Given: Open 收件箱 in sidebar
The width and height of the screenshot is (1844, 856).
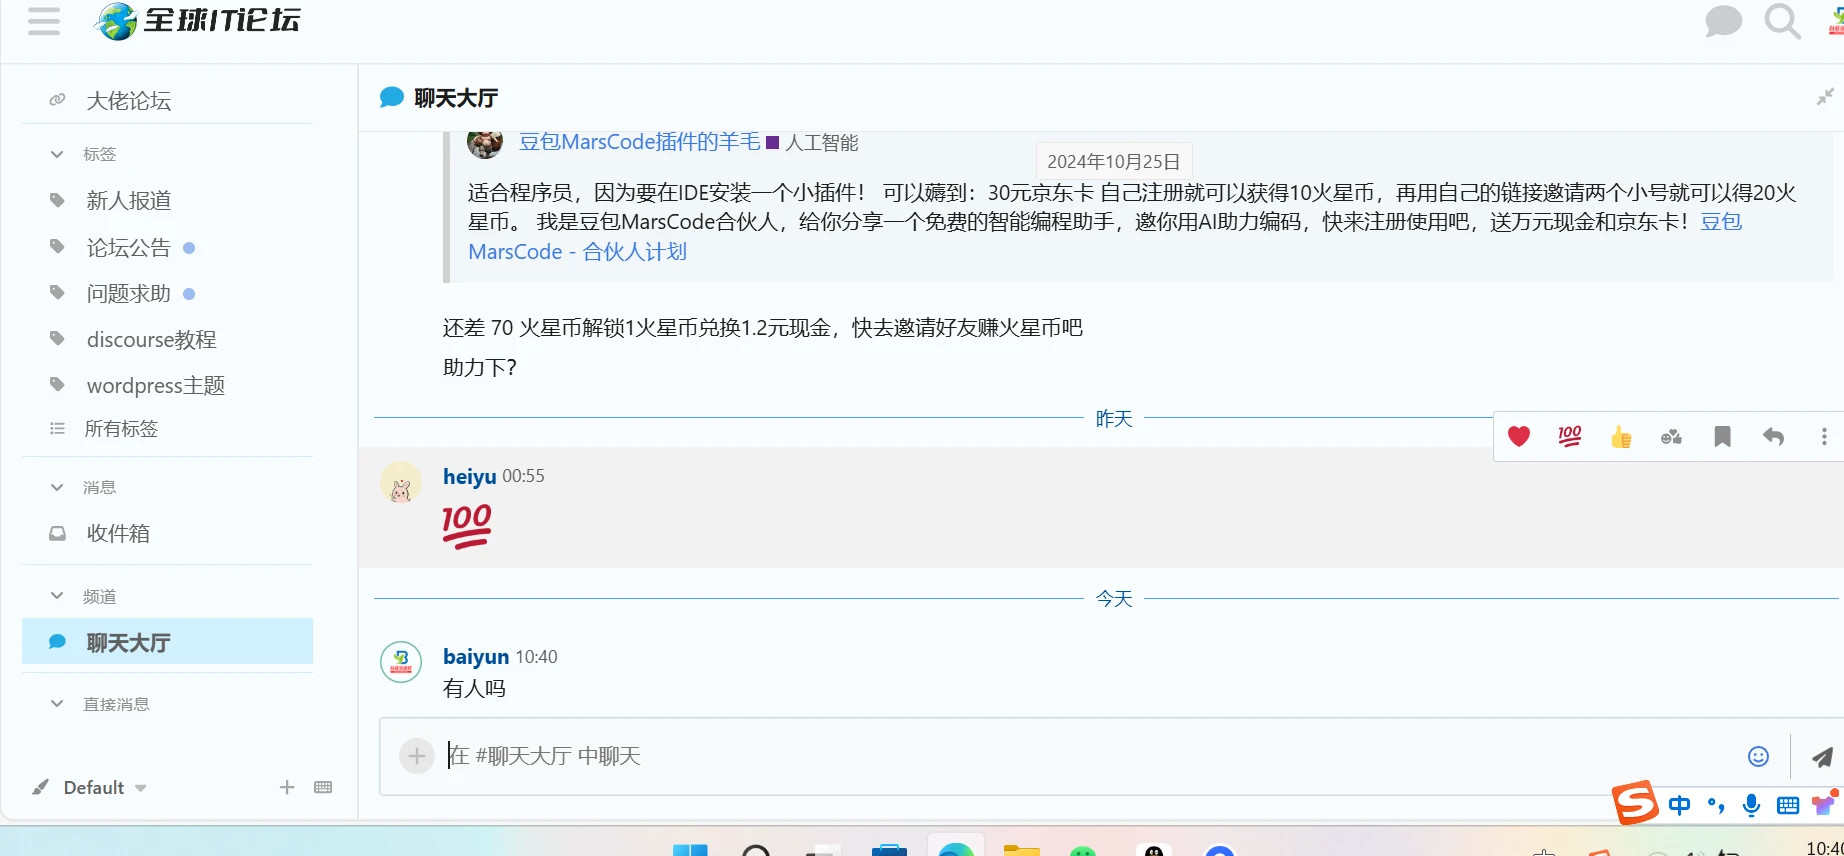Looking at the screenshot, I should pos(118,533).
